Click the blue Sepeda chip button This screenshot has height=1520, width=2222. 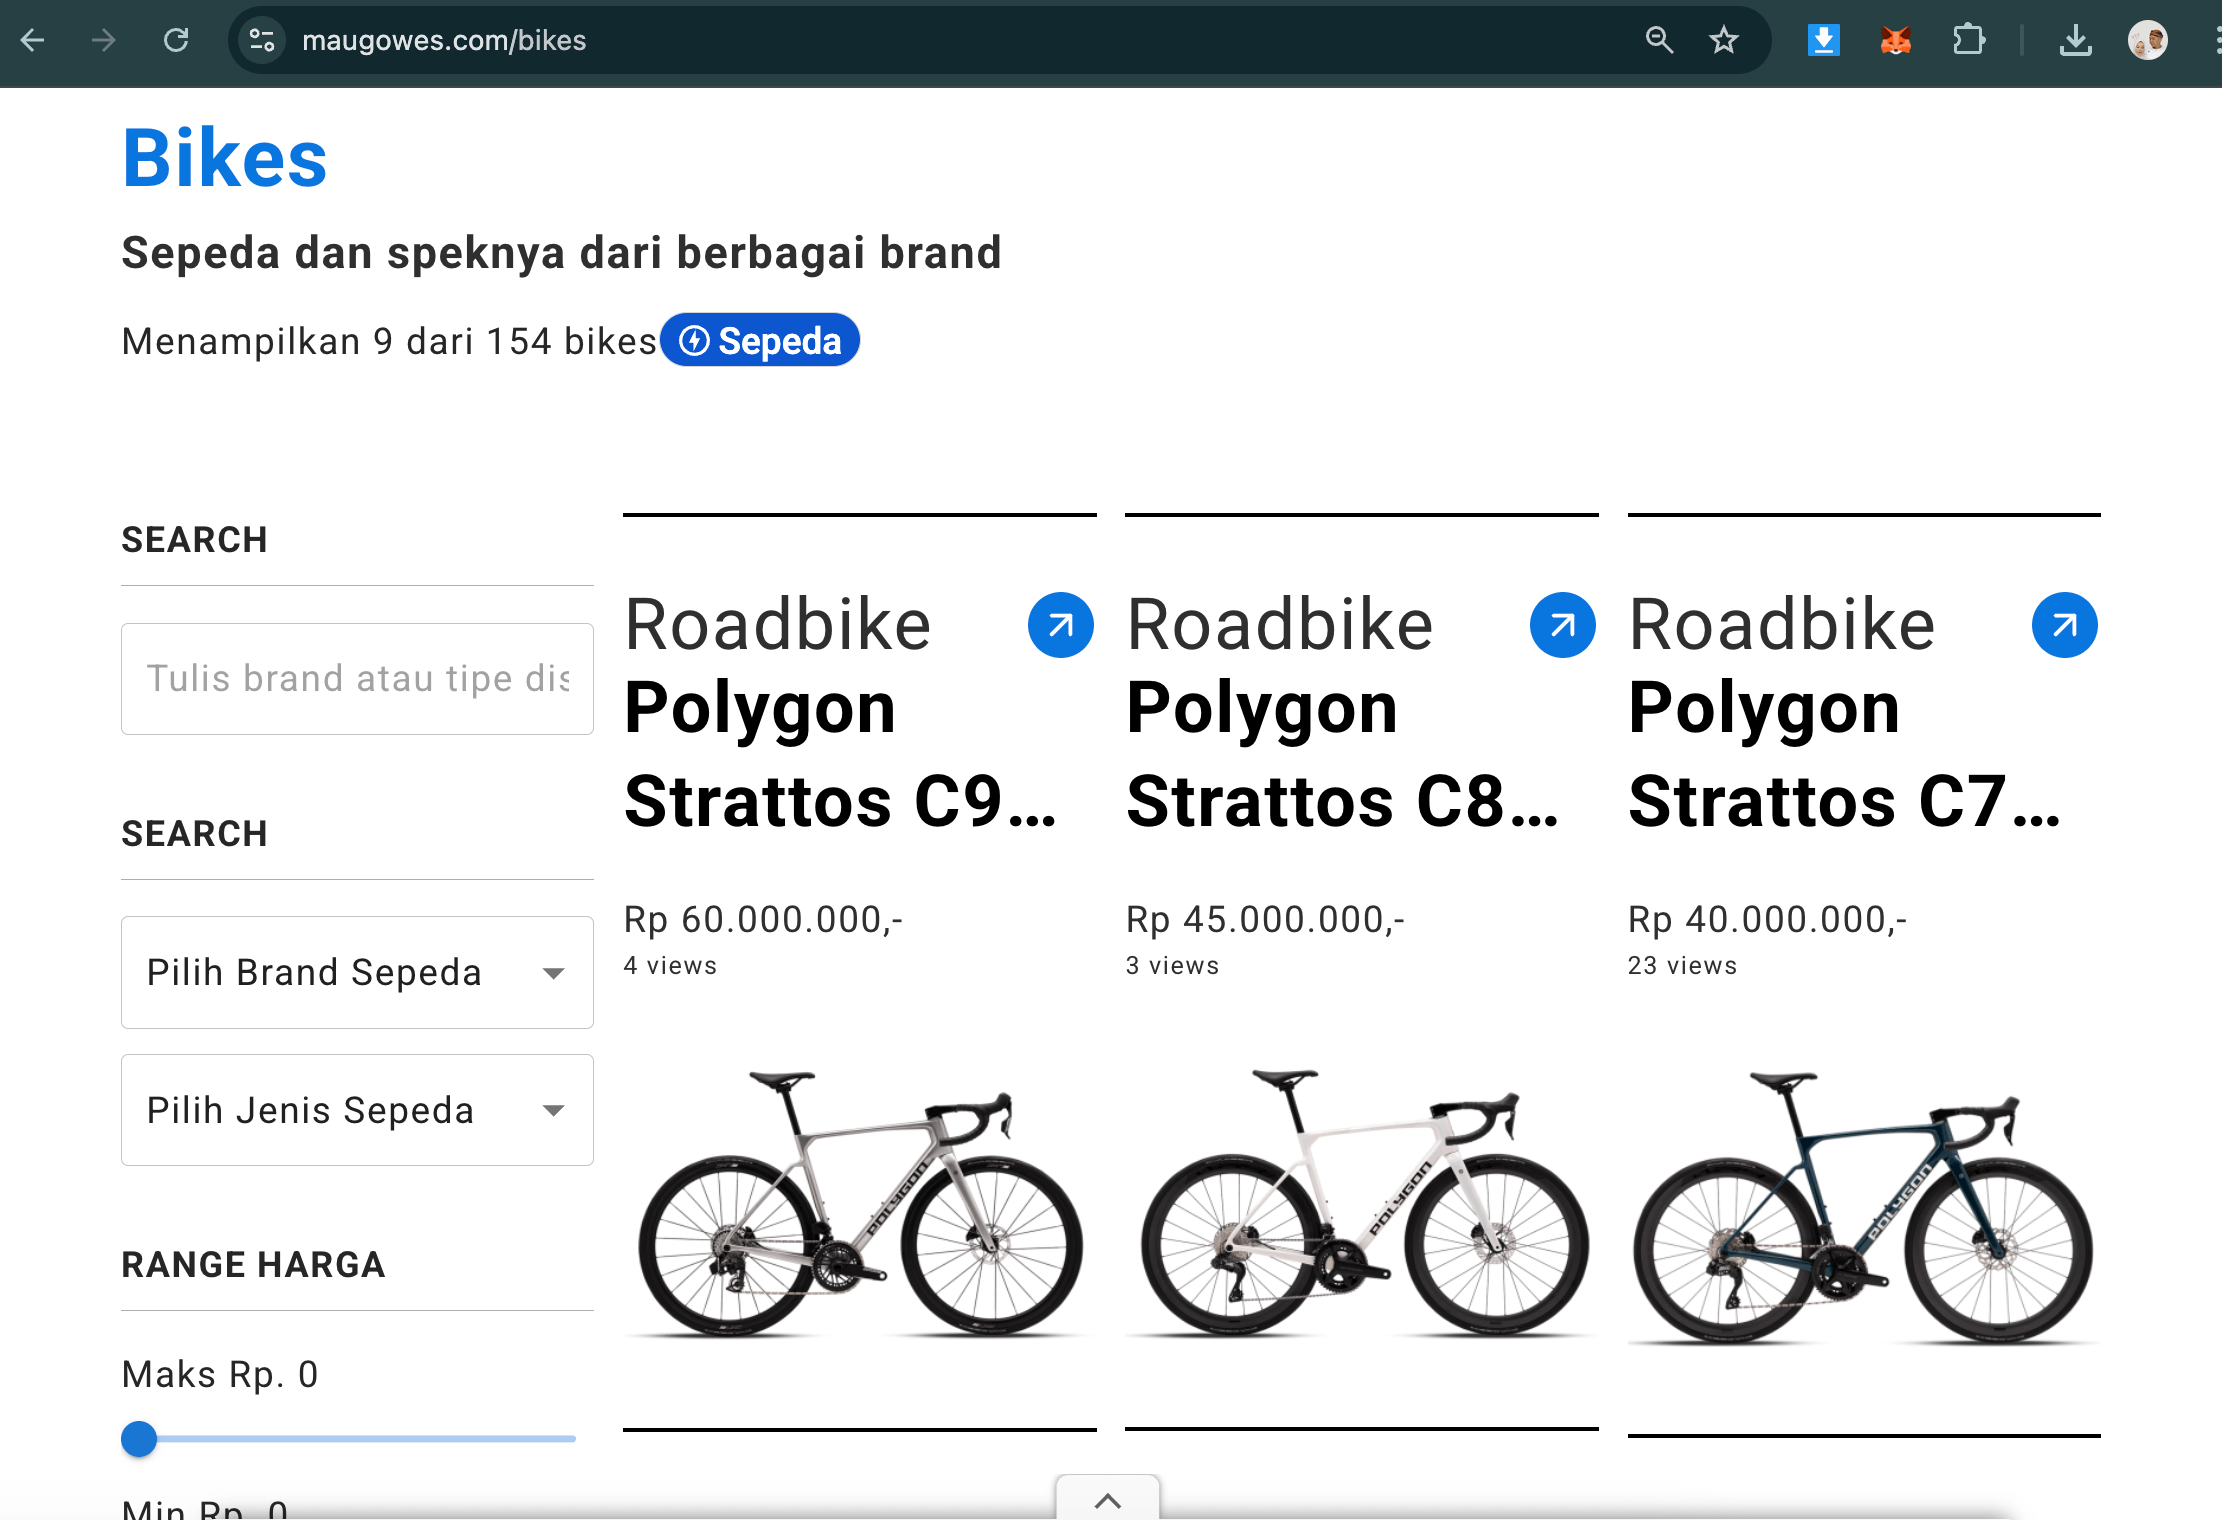(x=760, y=341)
